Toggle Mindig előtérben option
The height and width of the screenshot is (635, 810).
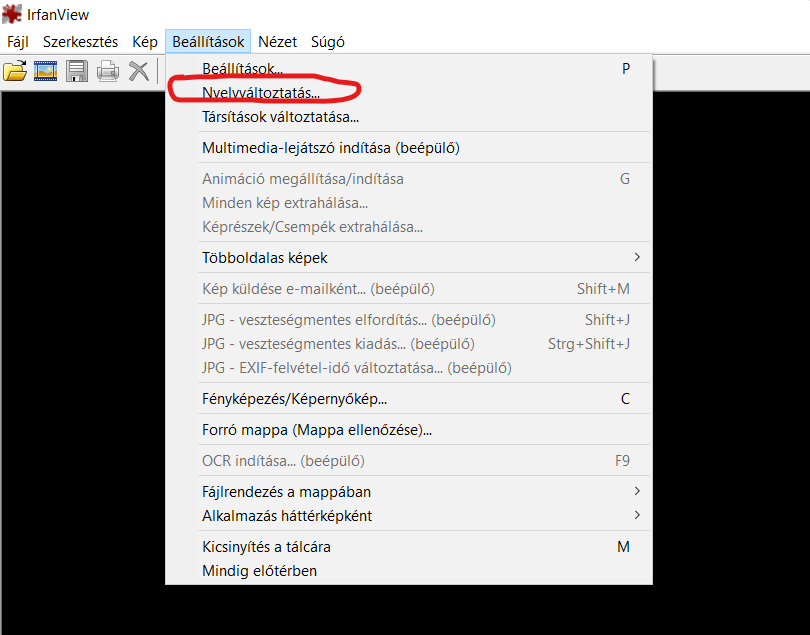[x=259, y=571]
